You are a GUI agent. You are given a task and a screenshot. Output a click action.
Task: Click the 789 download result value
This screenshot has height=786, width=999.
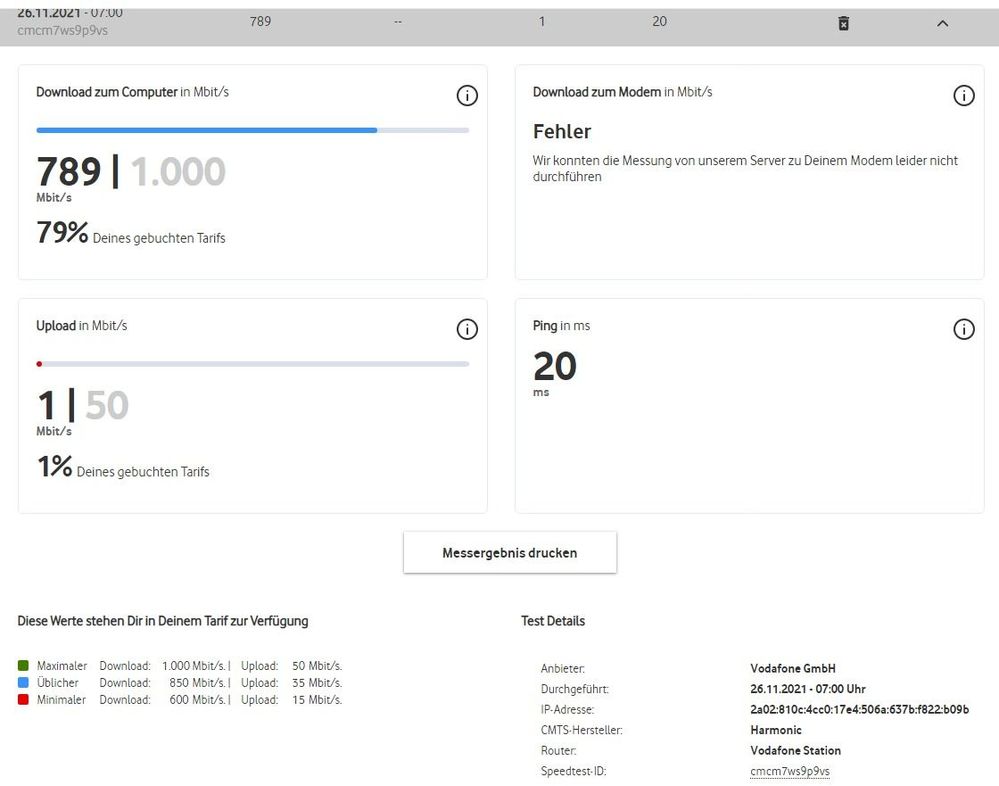[x=69, y=172]
